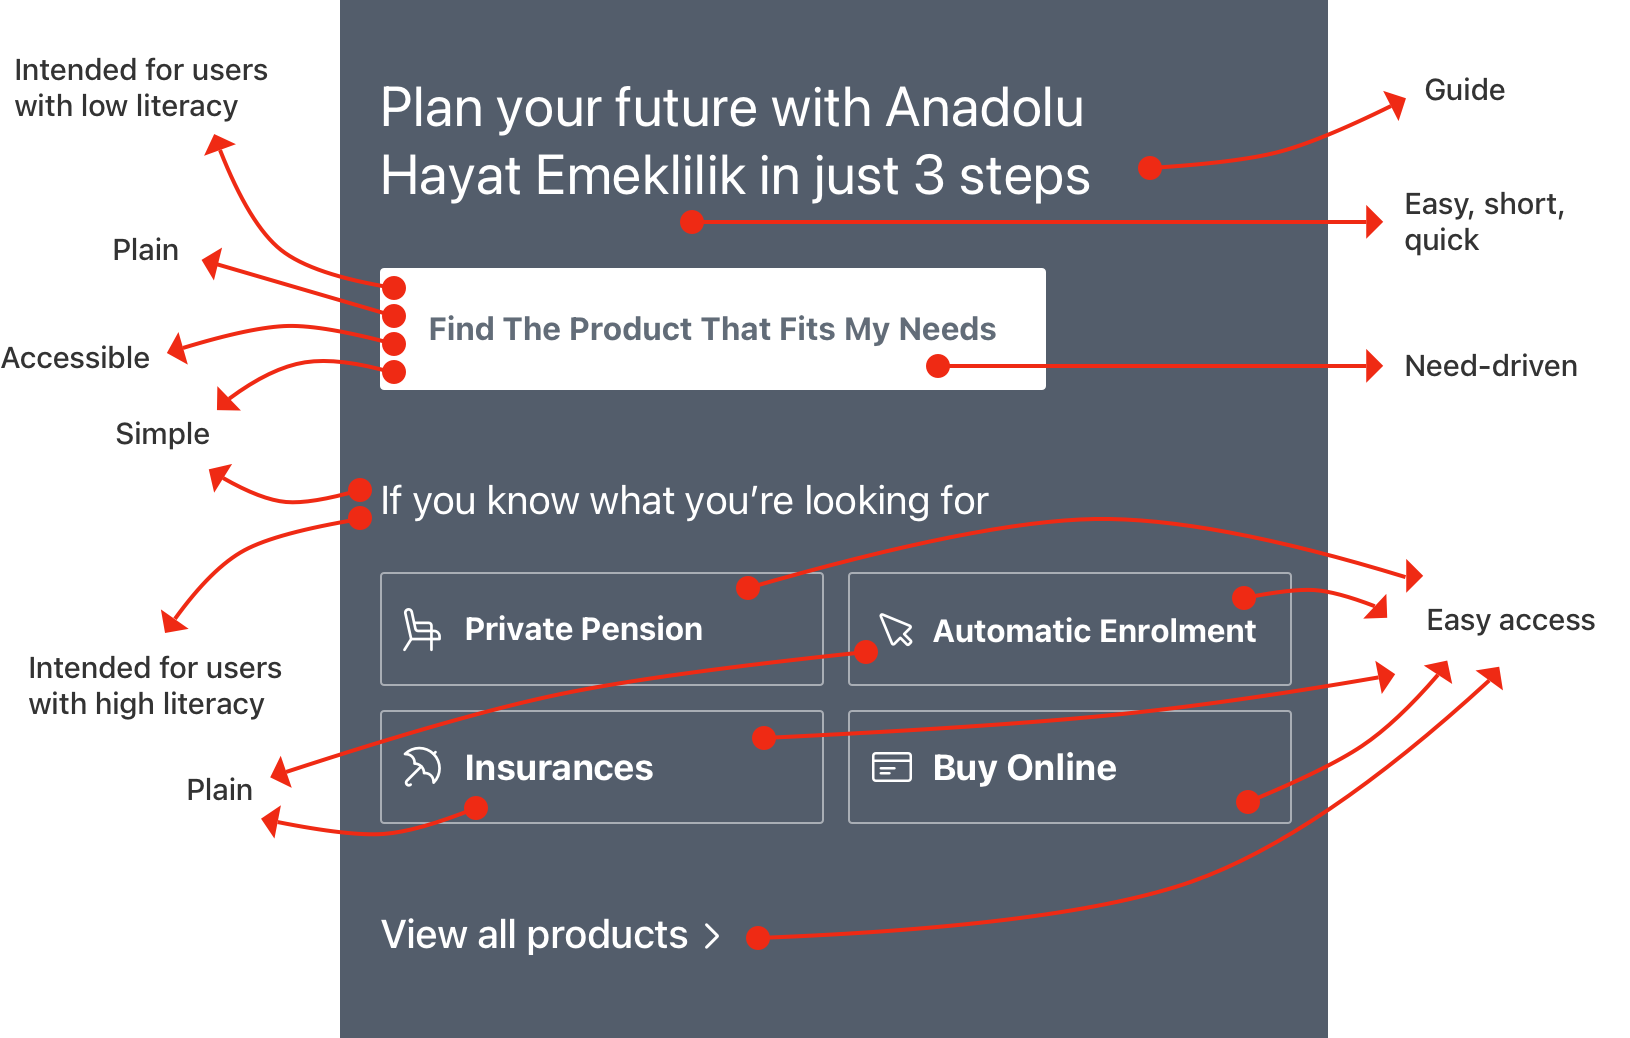Click the credit card icon beside Buy Online
The height and width of the screenshot is (1038, 1630).
point(891,767)
